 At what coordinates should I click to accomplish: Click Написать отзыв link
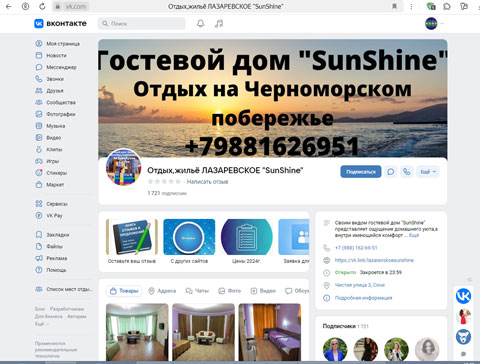207,182
